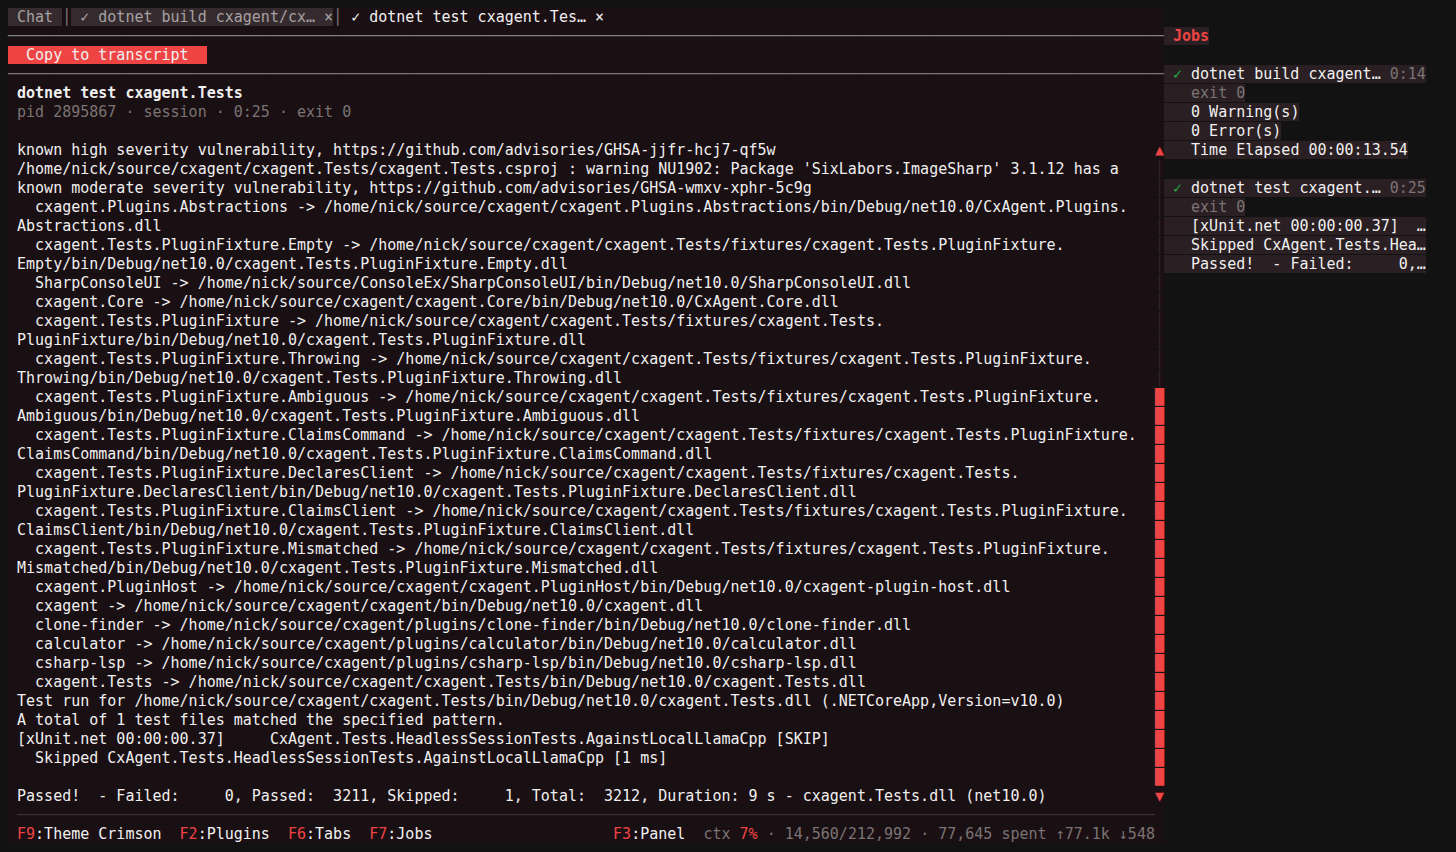The height and width of the screenshot is (852, 1456).
Task: Toggle F3:Panel in the status bar
Action: 649,834
